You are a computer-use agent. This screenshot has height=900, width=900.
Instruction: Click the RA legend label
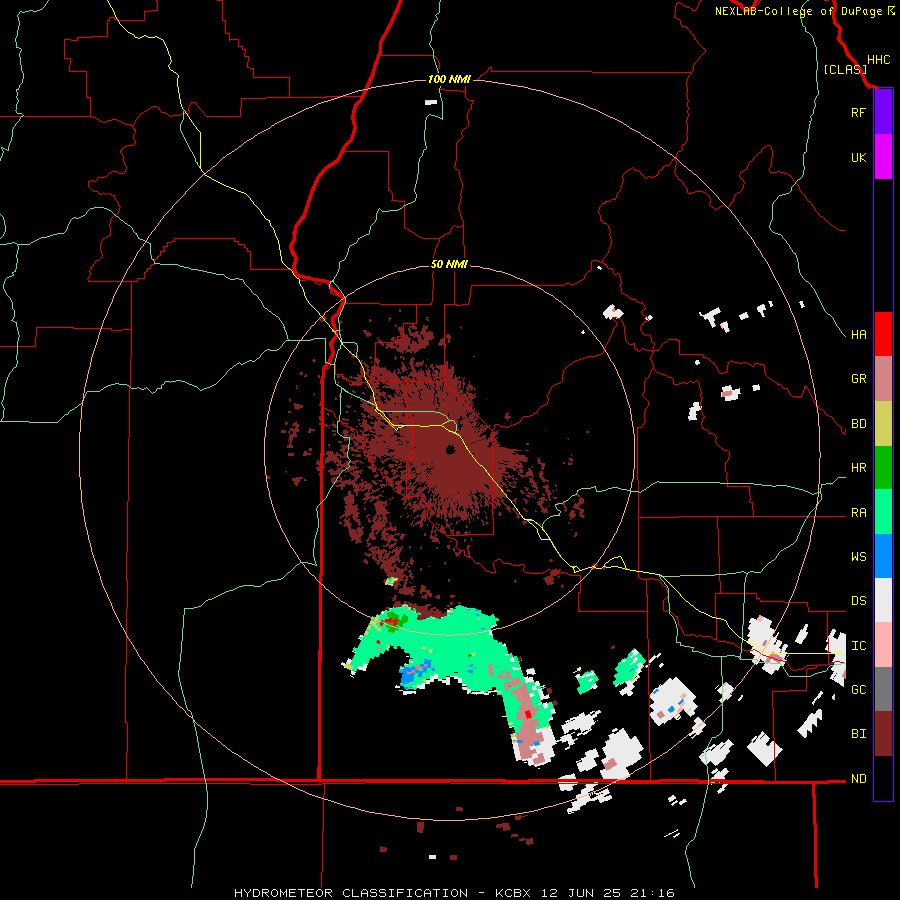858,513
